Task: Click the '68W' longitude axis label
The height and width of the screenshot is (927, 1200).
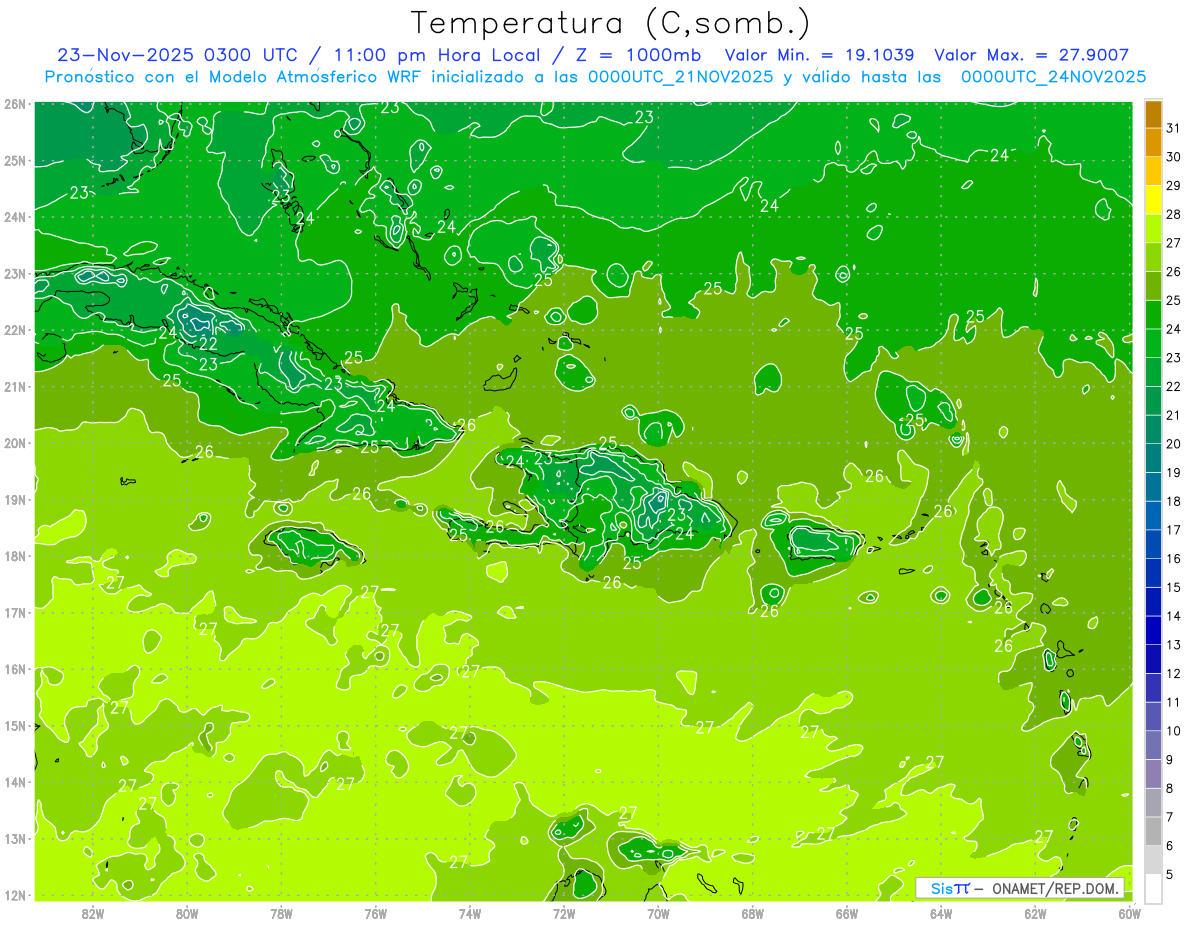Action: pos(752,913)
